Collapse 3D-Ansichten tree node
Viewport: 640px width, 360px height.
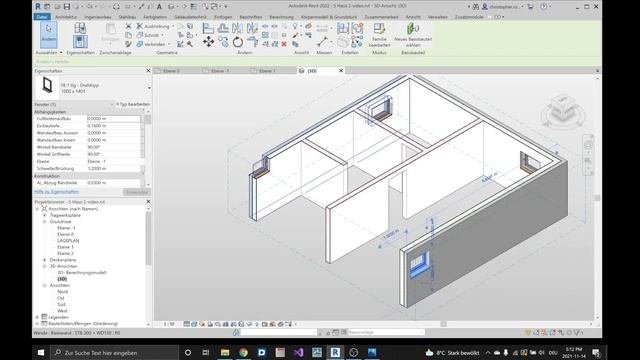point(44,266)
